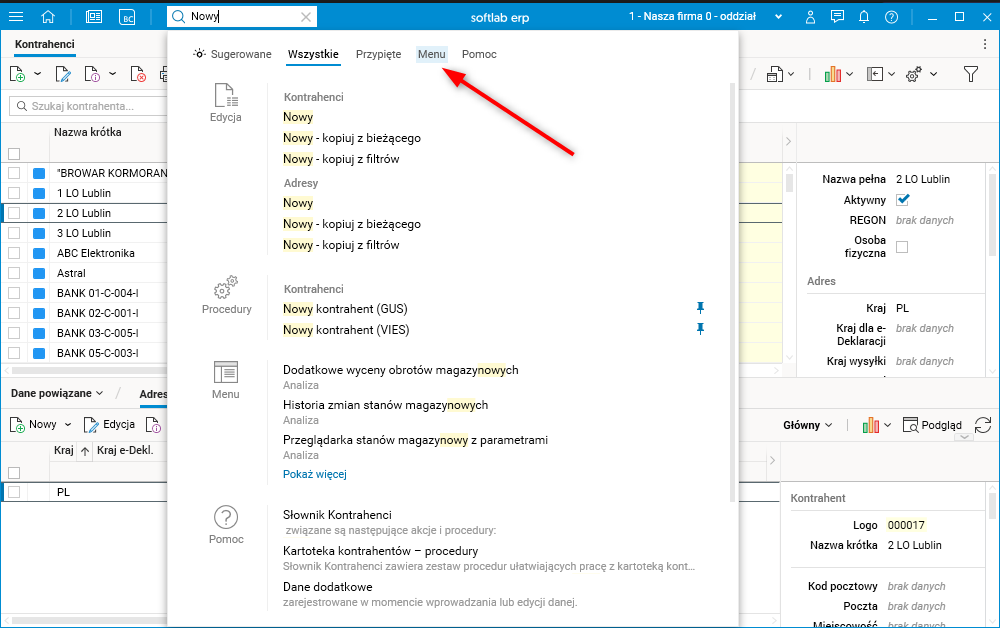Show contractor info document icon
Screen dimensions: 1000x628
[92, 75]
